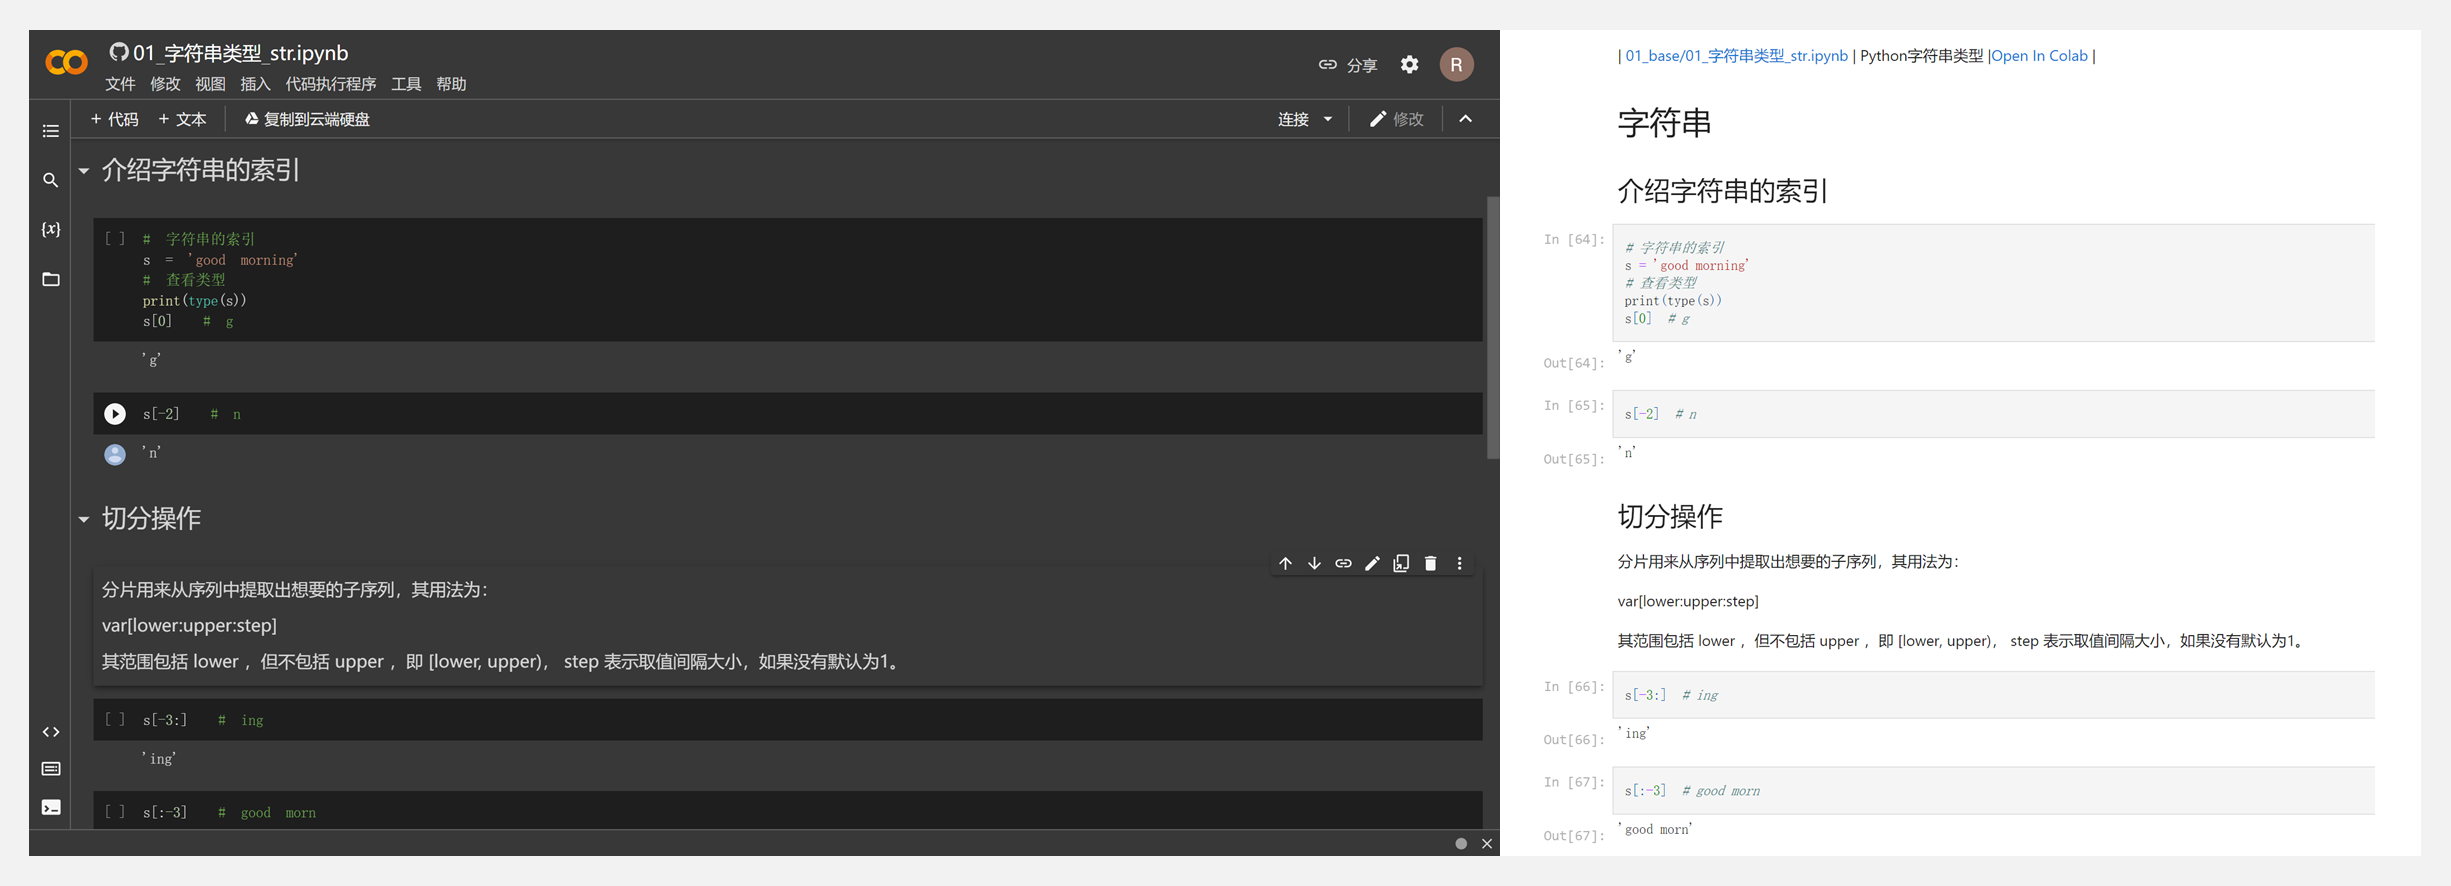Click the run bracket of the s[:-3] cell
Viewport: 2451px width, 886px height.
pyautogui.click(x=115, y=812)
